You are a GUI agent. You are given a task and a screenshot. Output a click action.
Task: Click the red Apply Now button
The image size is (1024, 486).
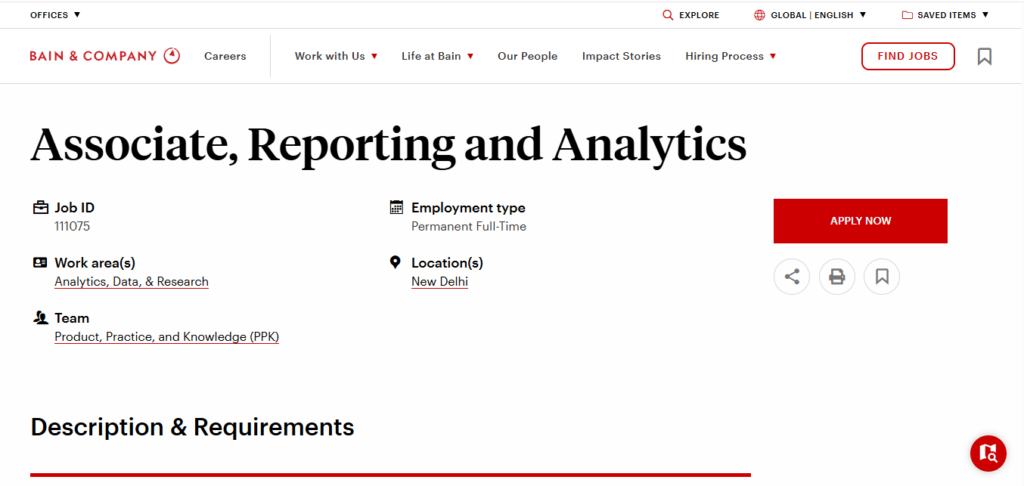(860, 221)
